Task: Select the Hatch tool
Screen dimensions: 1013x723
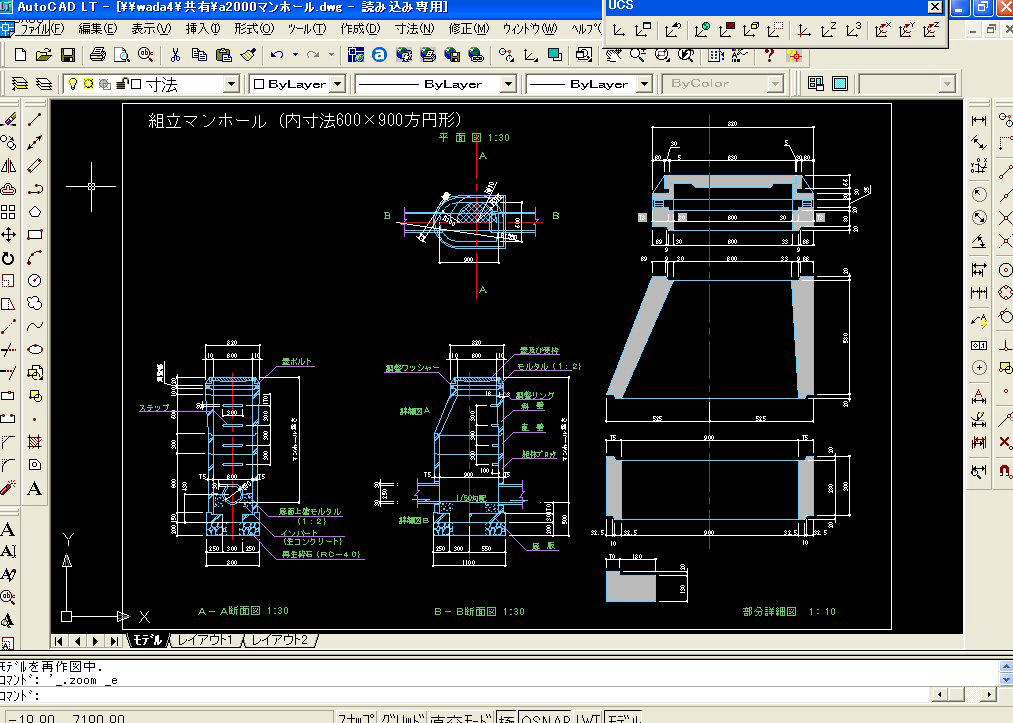Action: coord(35,442)
